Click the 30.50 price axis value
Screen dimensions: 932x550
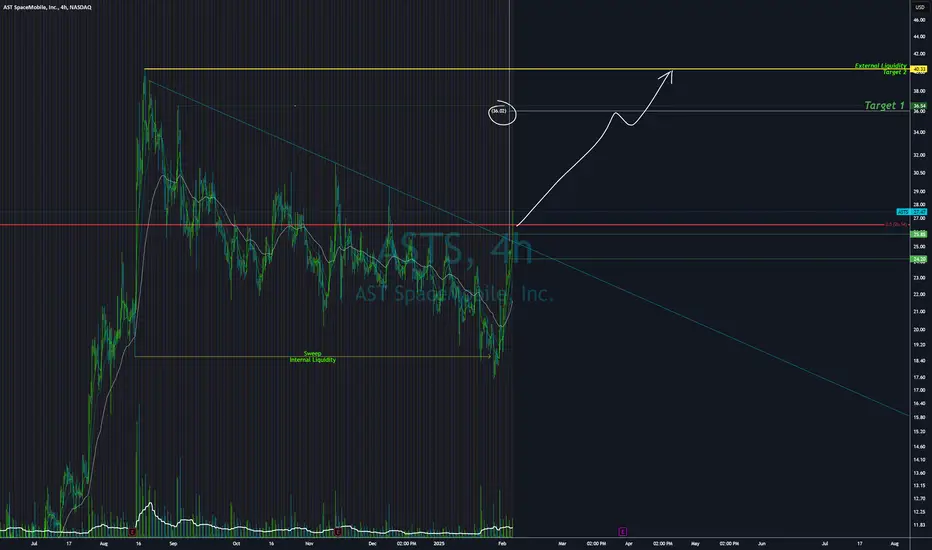point(919,173)
